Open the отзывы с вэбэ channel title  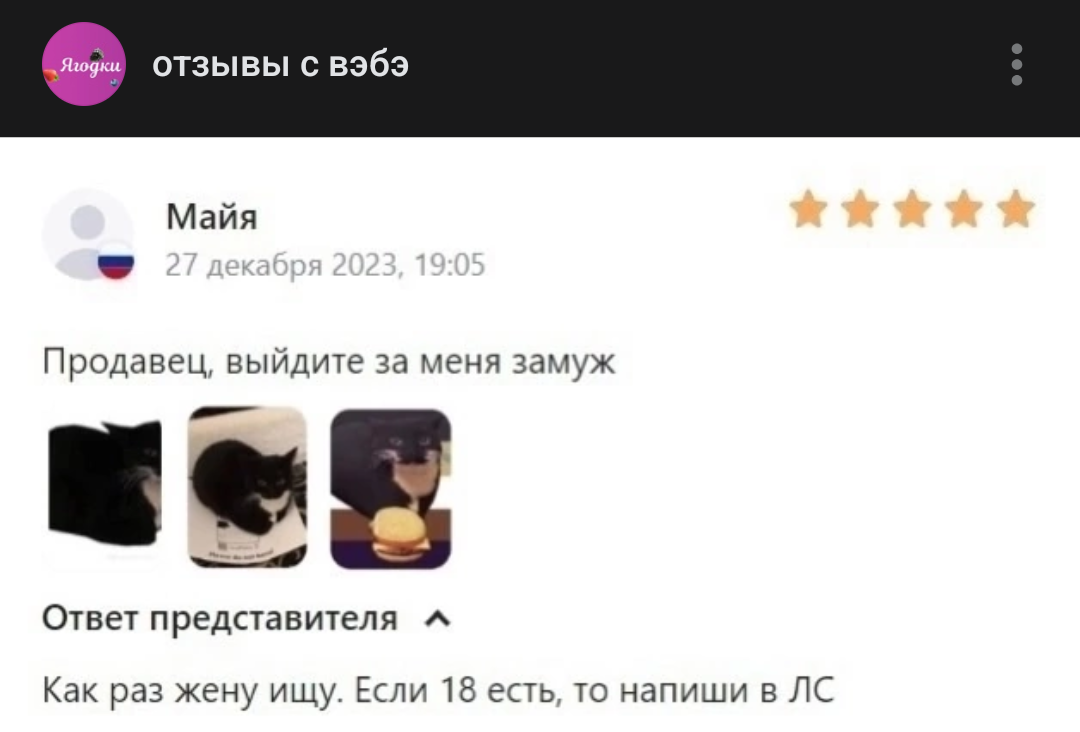click(x=280, y=65)
